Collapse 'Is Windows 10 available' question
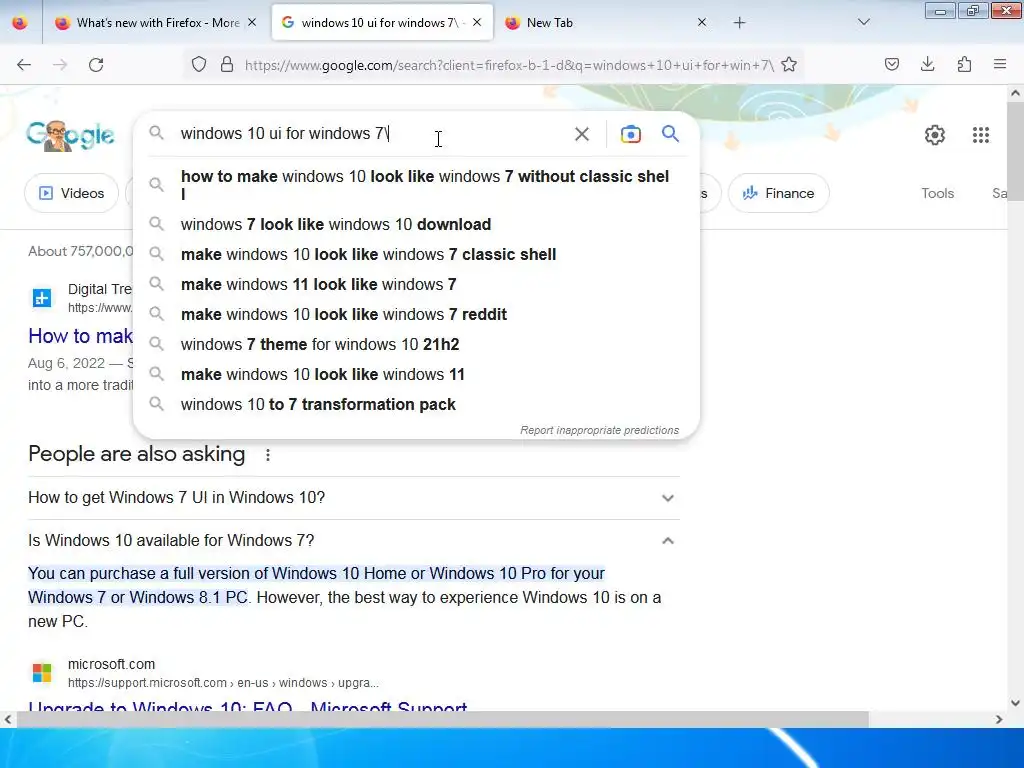The image size is (1024, 768). point(353,541)
